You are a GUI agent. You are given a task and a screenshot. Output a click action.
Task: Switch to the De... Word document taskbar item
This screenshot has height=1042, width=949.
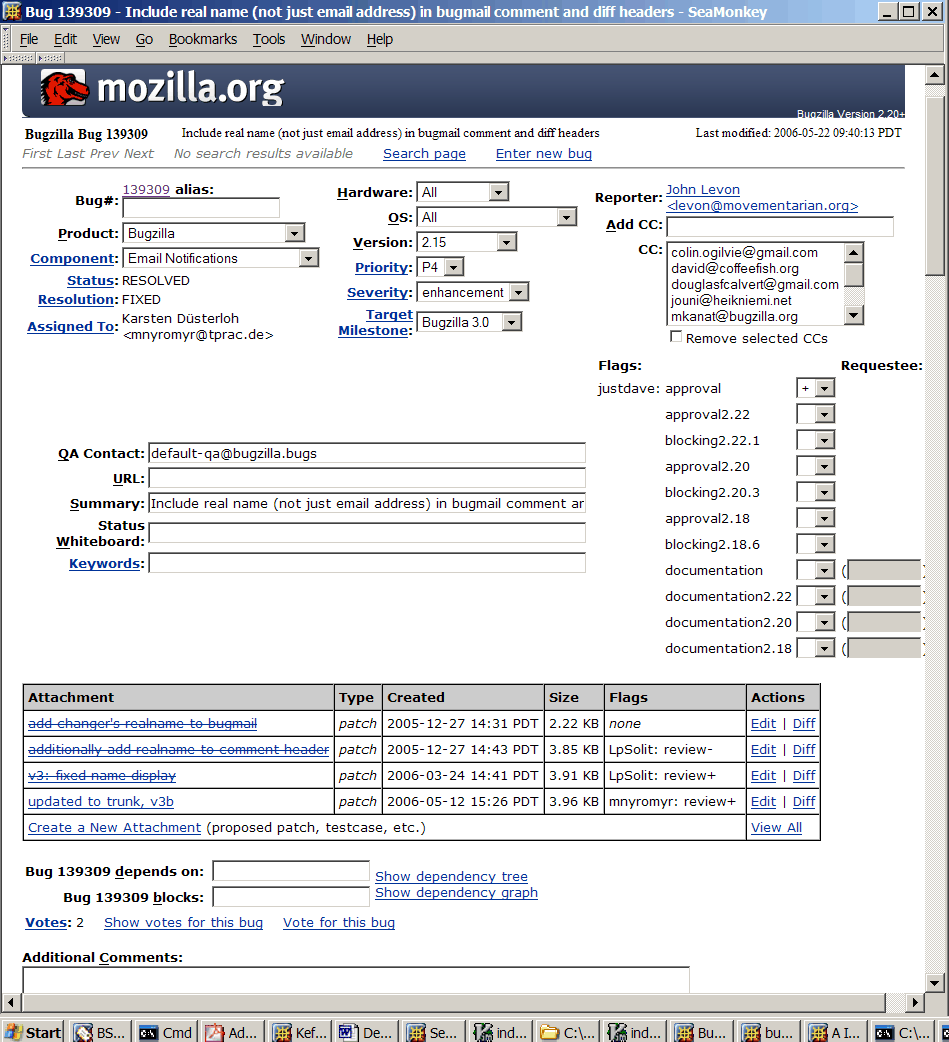click(367, 1032)
